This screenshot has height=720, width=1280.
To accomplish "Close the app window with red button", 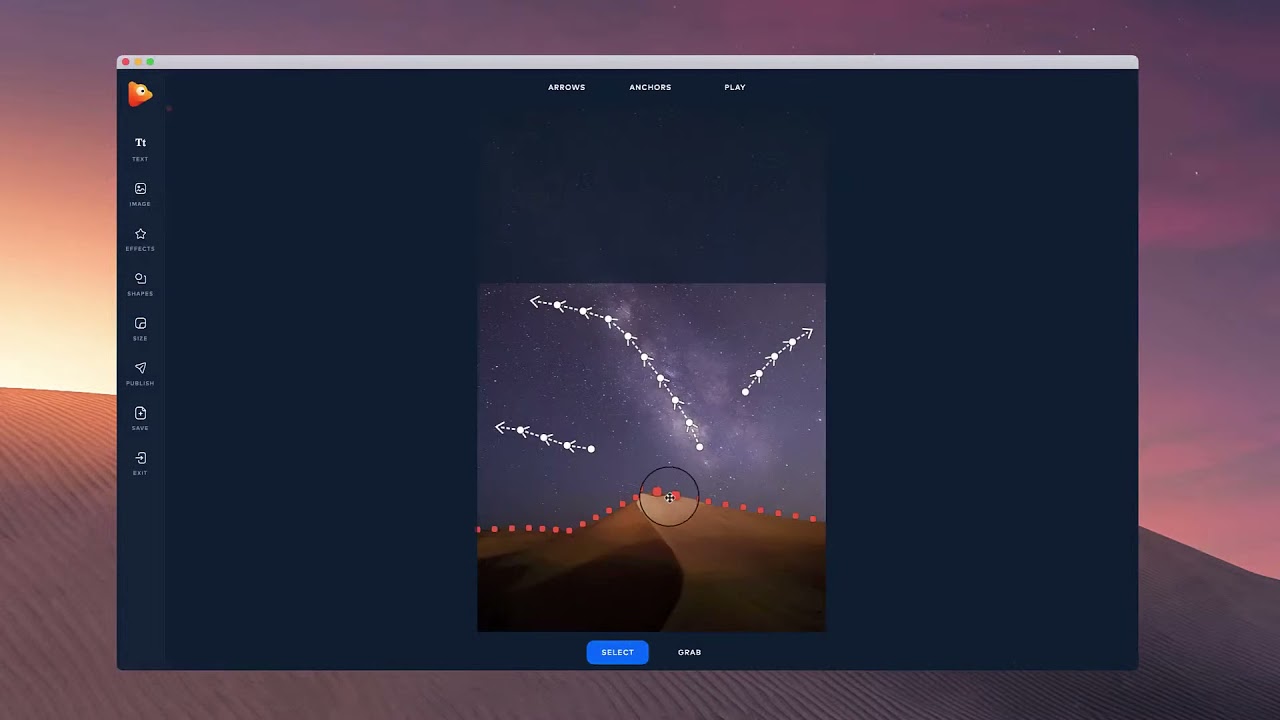I will click(x=126, y=62).
